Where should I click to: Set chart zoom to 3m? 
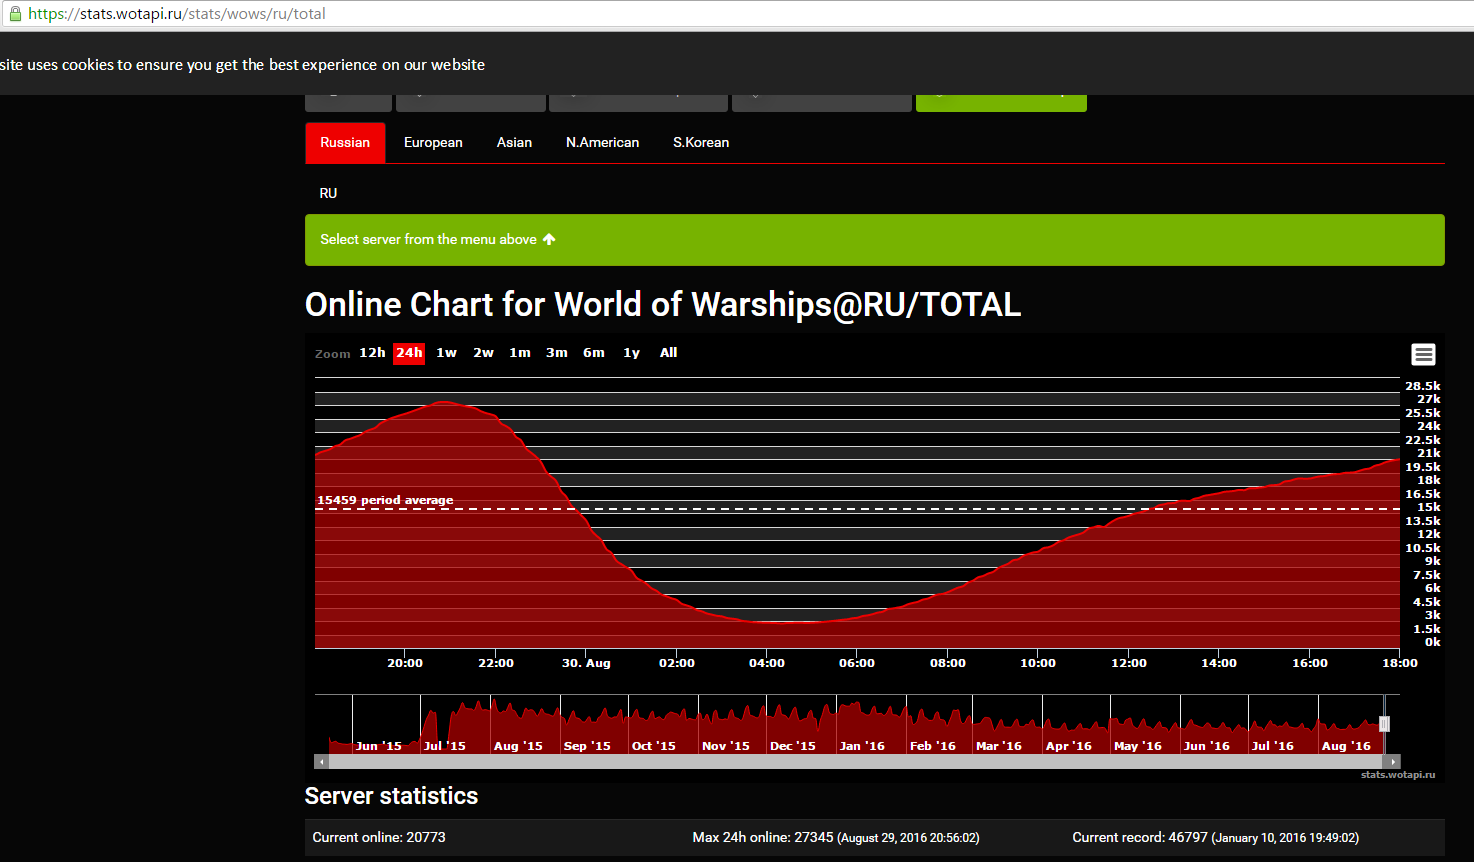point(557,353)
